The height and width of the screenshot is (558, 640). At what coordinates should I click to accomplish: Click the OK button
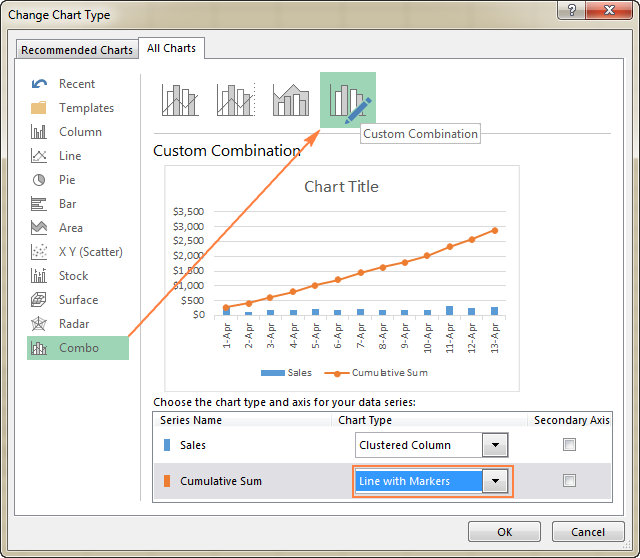(505, 532)
